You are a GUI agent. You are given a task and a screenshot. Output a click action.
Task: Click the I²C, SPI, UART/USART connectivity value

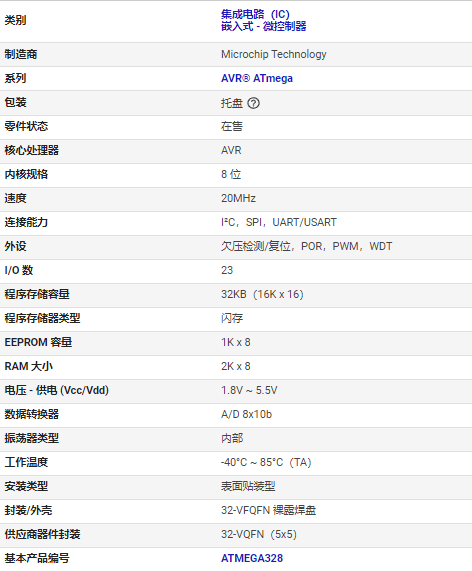pyautogui.click(x=279, y=222)
